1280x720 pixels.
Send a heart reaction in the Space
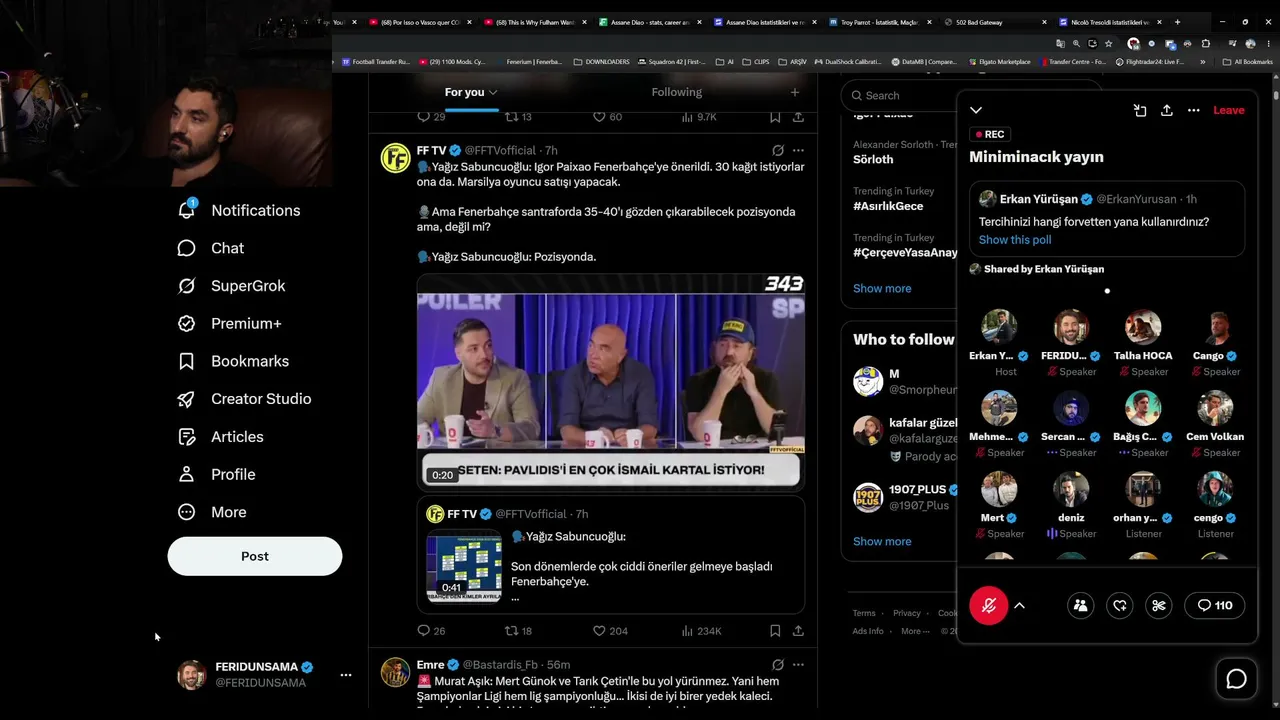coord(1120,605)
